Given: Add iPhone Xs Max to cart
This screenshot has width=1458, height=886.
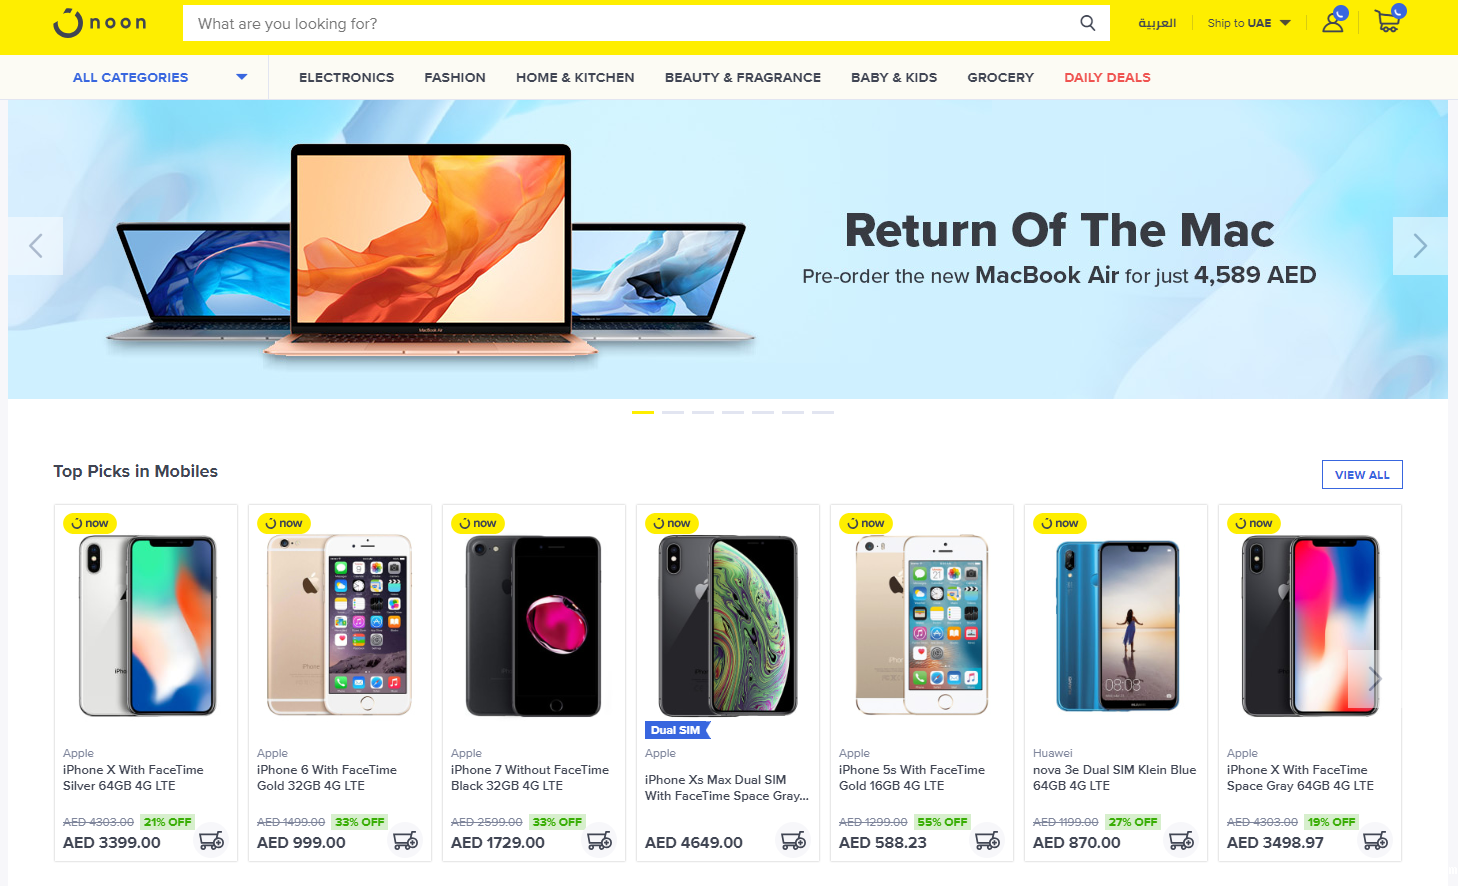Looking at the screenshot, I should coord(794,841).
